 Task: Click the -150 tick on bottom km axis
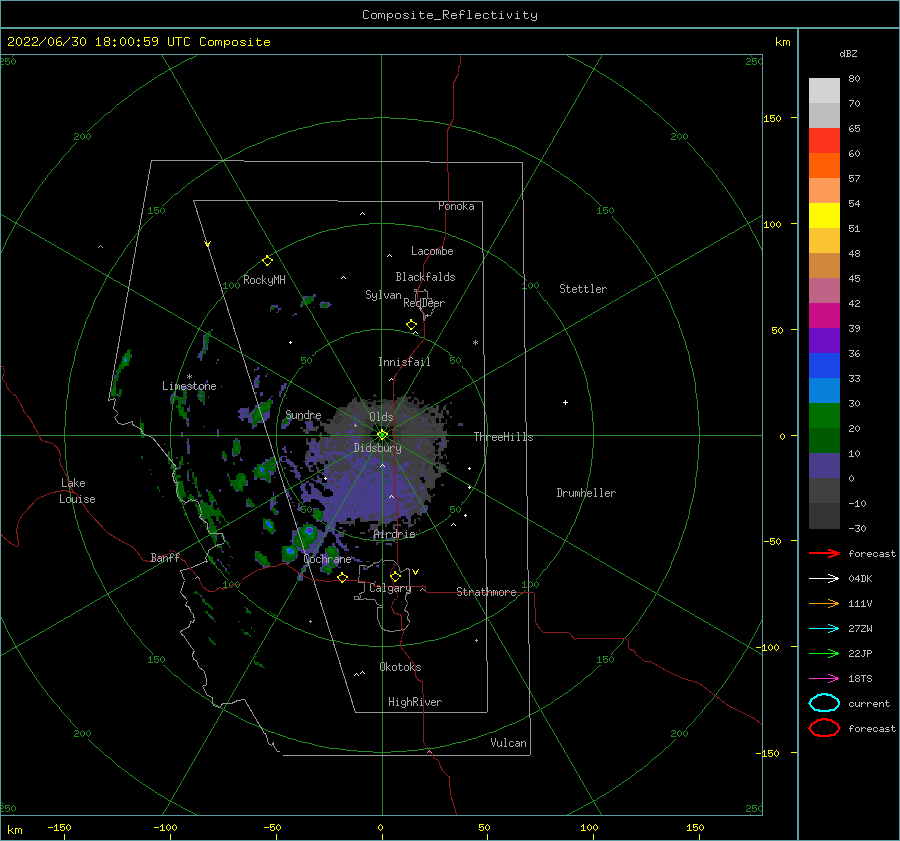[59, 828]
